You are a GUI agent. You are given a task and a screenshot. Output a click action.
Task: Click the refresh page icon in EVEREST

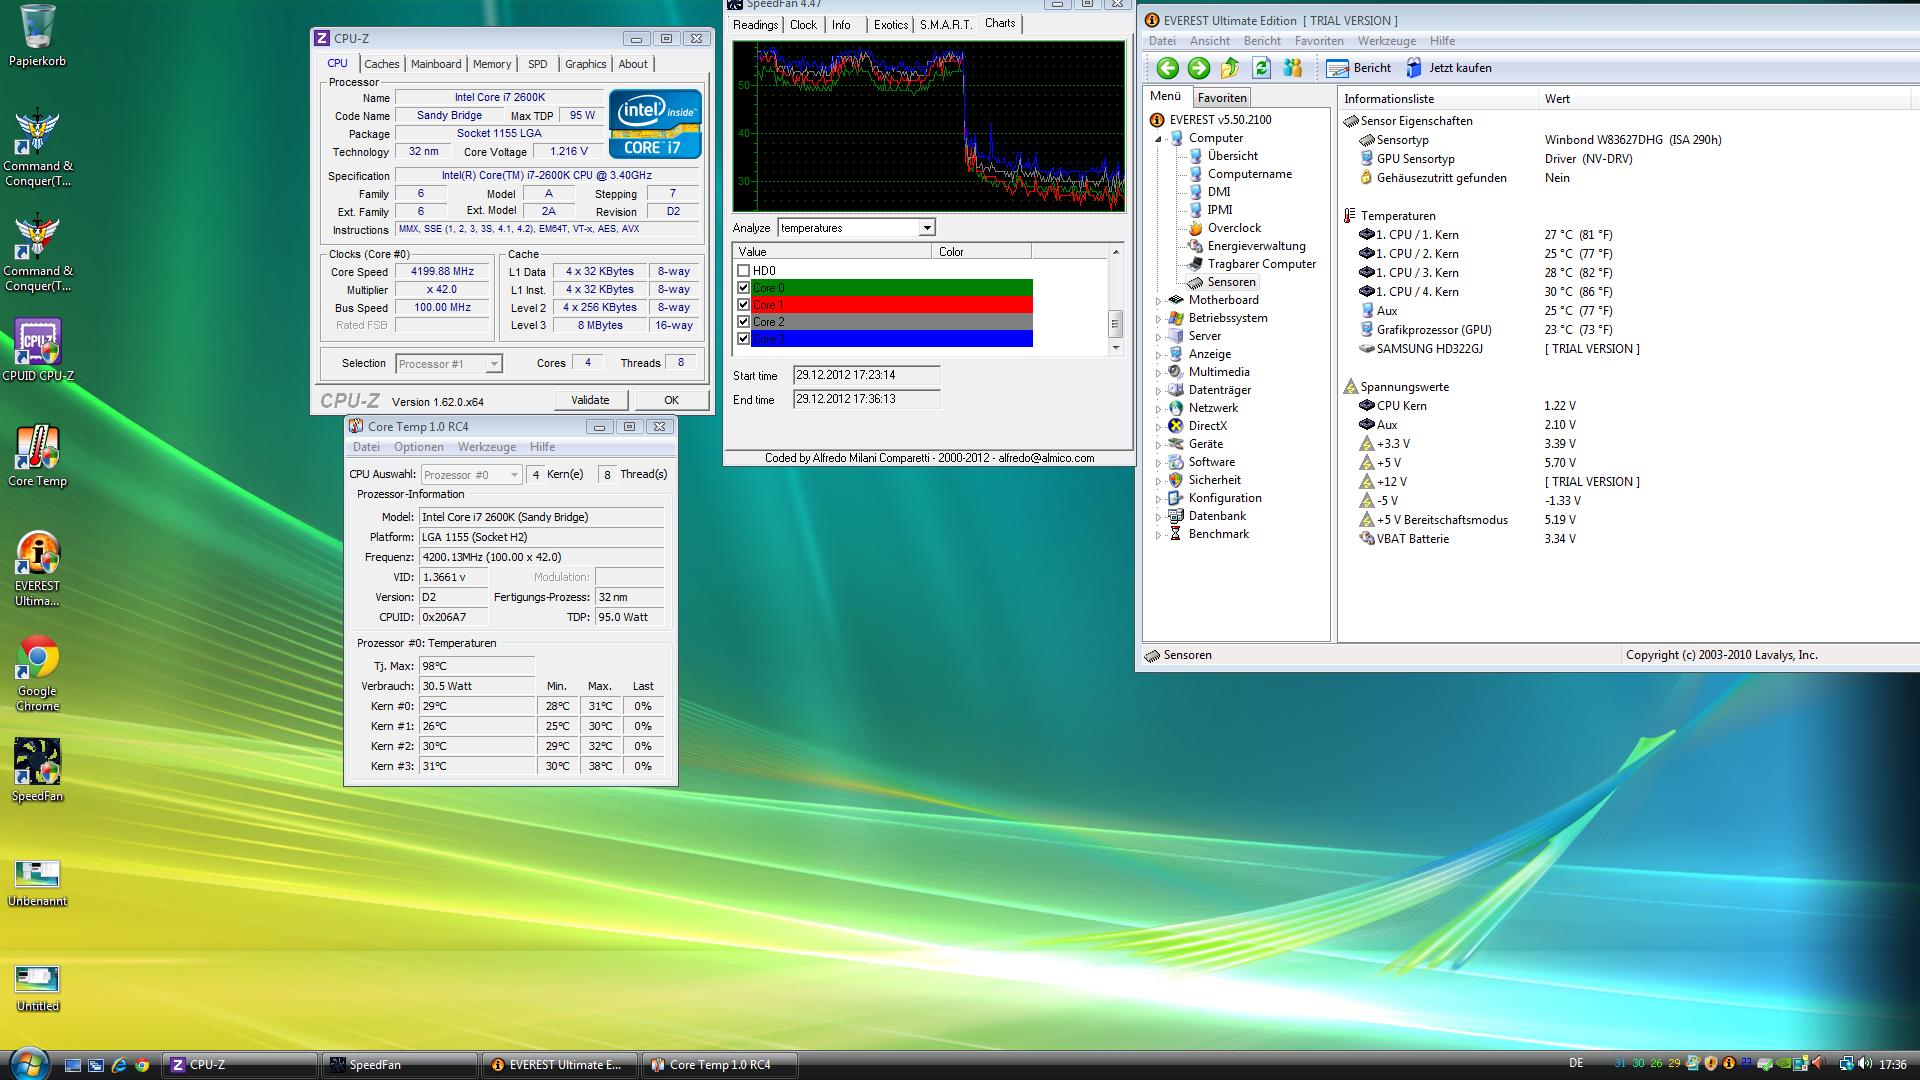(1261, 68)
